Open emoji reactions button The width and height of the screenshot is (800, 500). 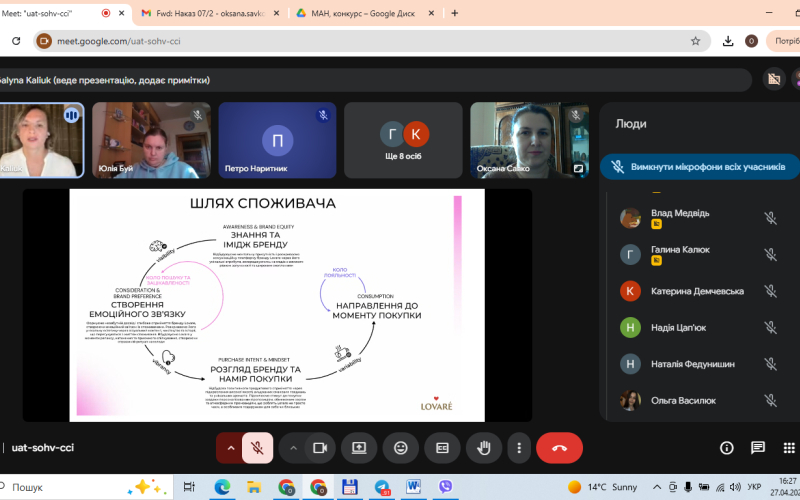[x=401, y=448]
